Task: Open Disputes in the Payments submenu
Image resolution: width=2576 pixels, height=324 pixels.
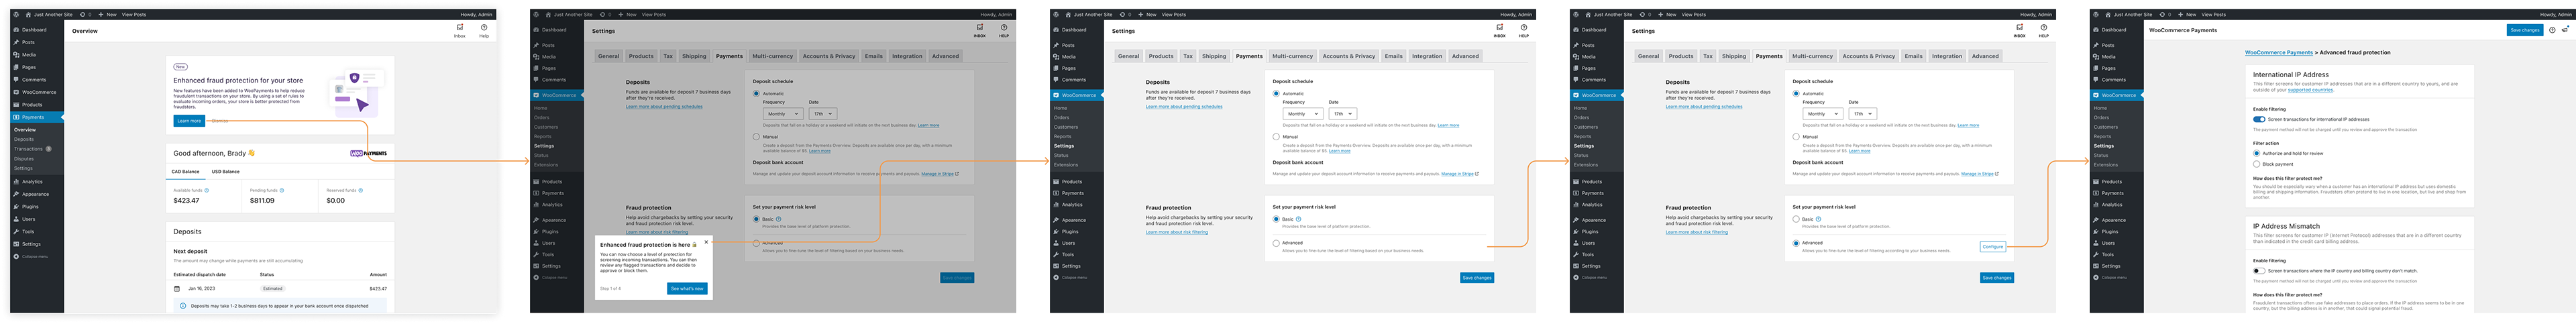Action: 24,158
